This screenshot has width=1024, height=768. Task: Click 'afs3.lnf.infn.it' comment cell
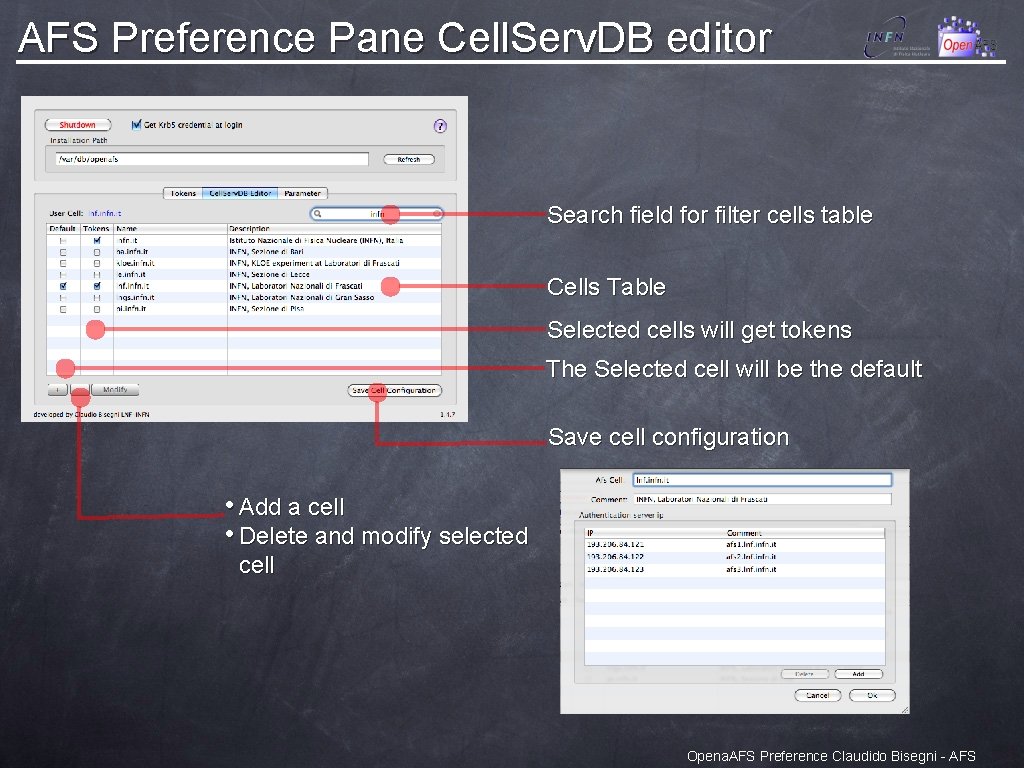click(x=751, y=569)
